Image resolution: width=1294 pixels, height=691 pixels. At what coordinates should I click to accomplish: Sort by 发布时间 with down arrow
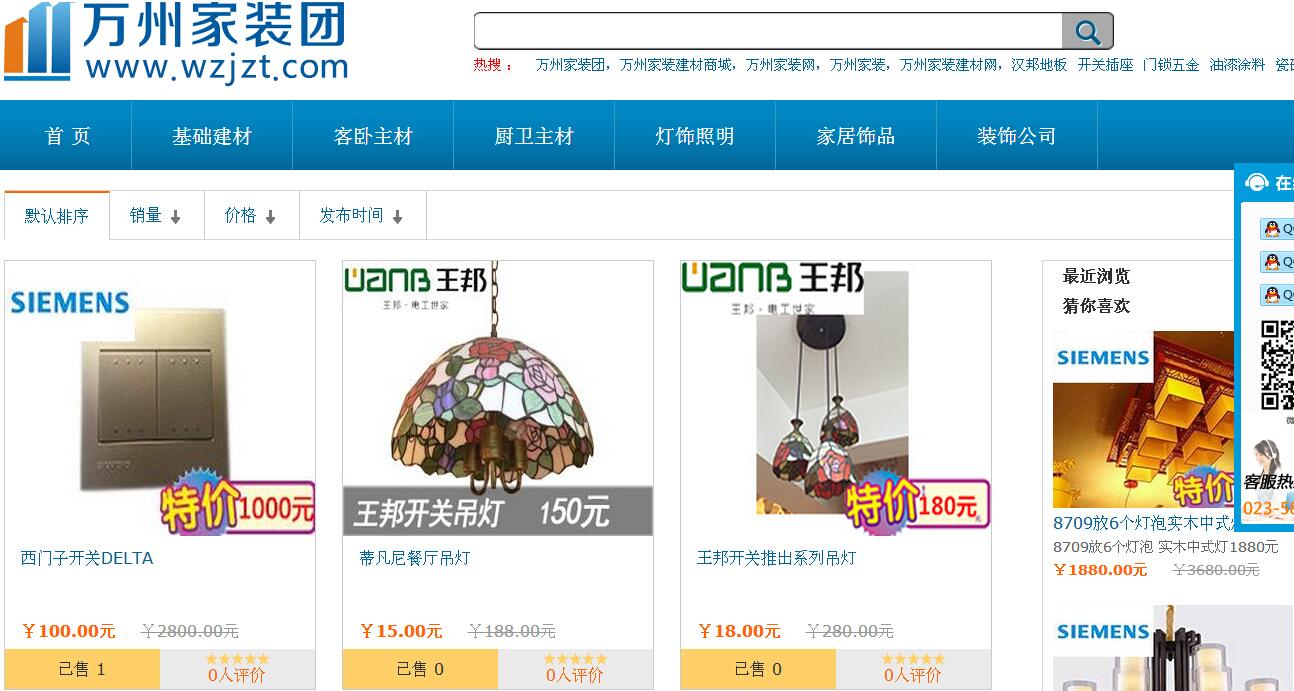[x=362, y=215]
